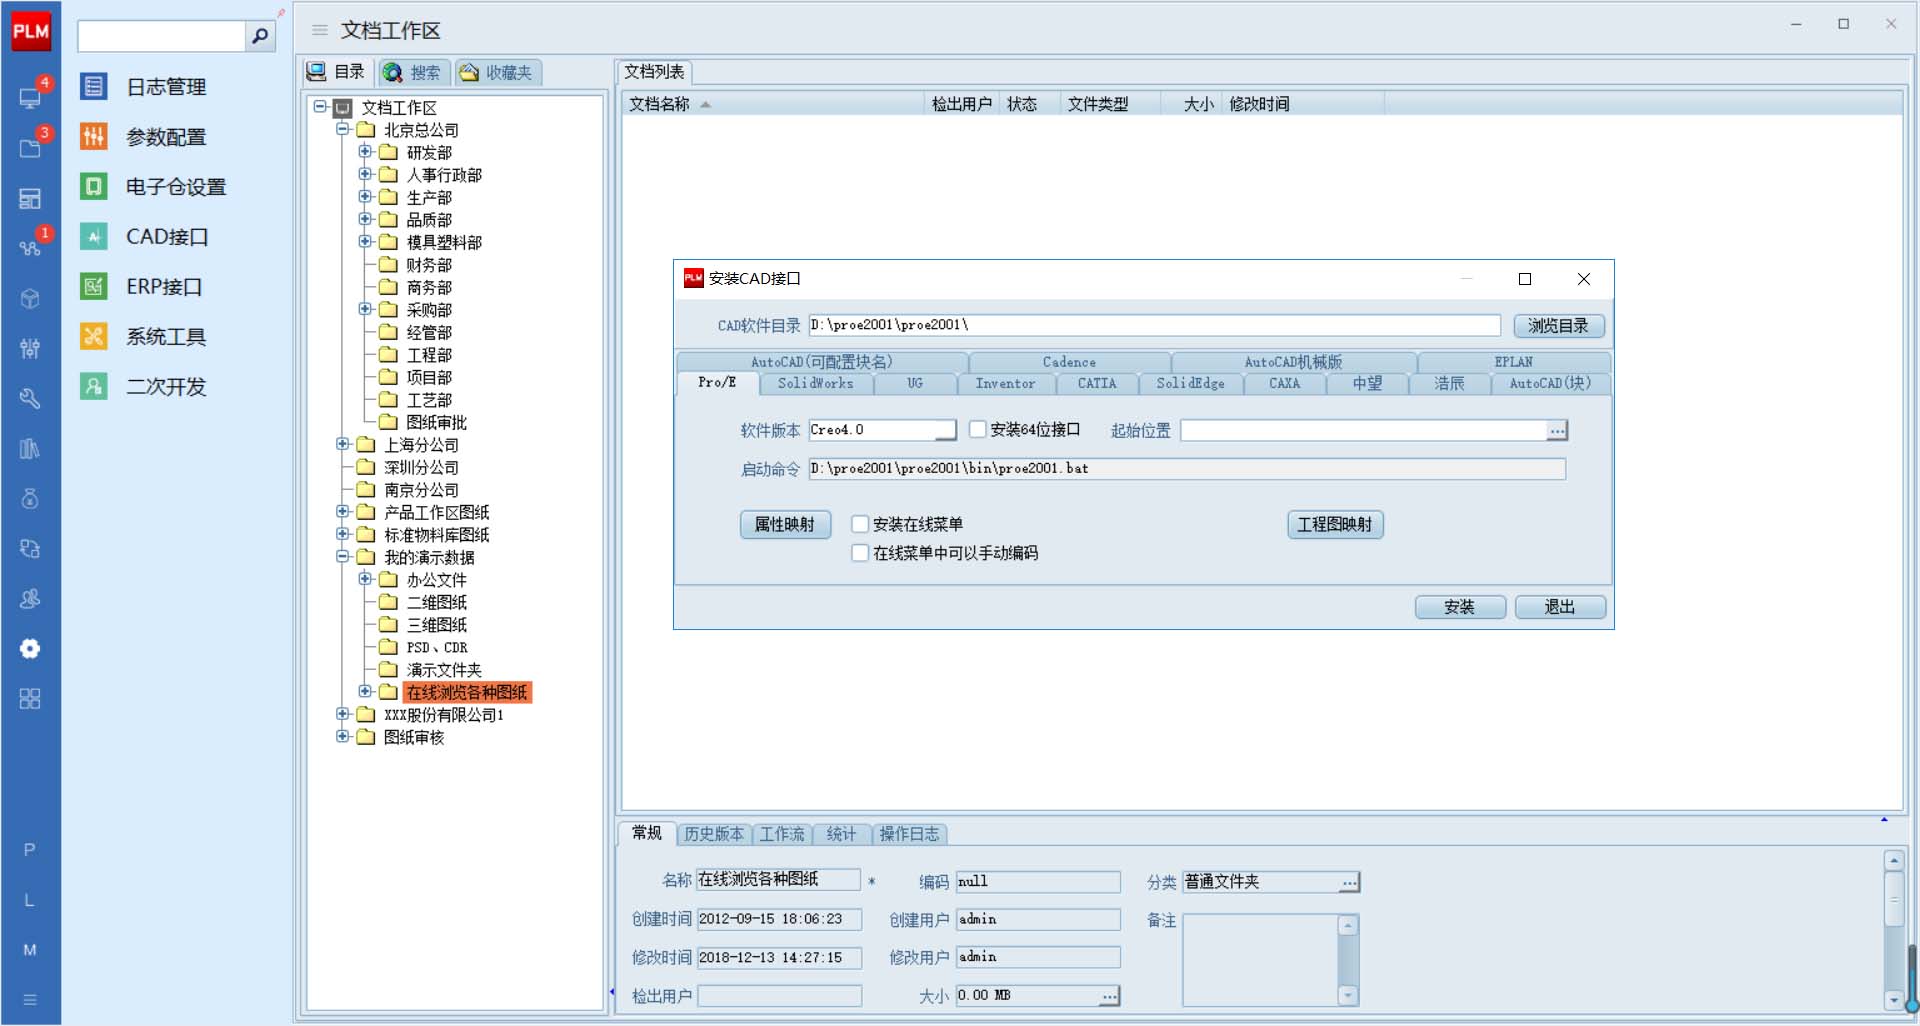Image resolution: width=1920 pixels, height=1026 pixels.
Task: Enable the 安装64位接口 checkbox
Action: pos(978,430)
